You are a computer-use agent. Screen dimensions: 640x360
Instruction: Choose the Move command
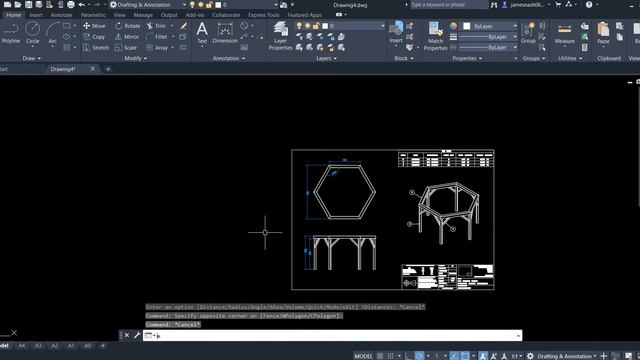[x=95, y=26]
